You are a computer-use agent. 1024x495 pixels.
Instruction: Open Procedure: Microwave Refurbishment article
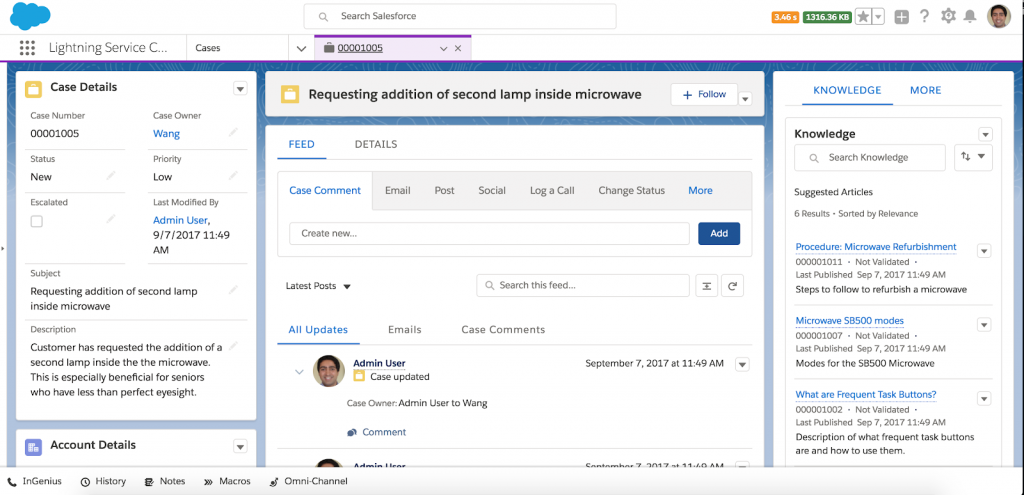coord(876,247)
